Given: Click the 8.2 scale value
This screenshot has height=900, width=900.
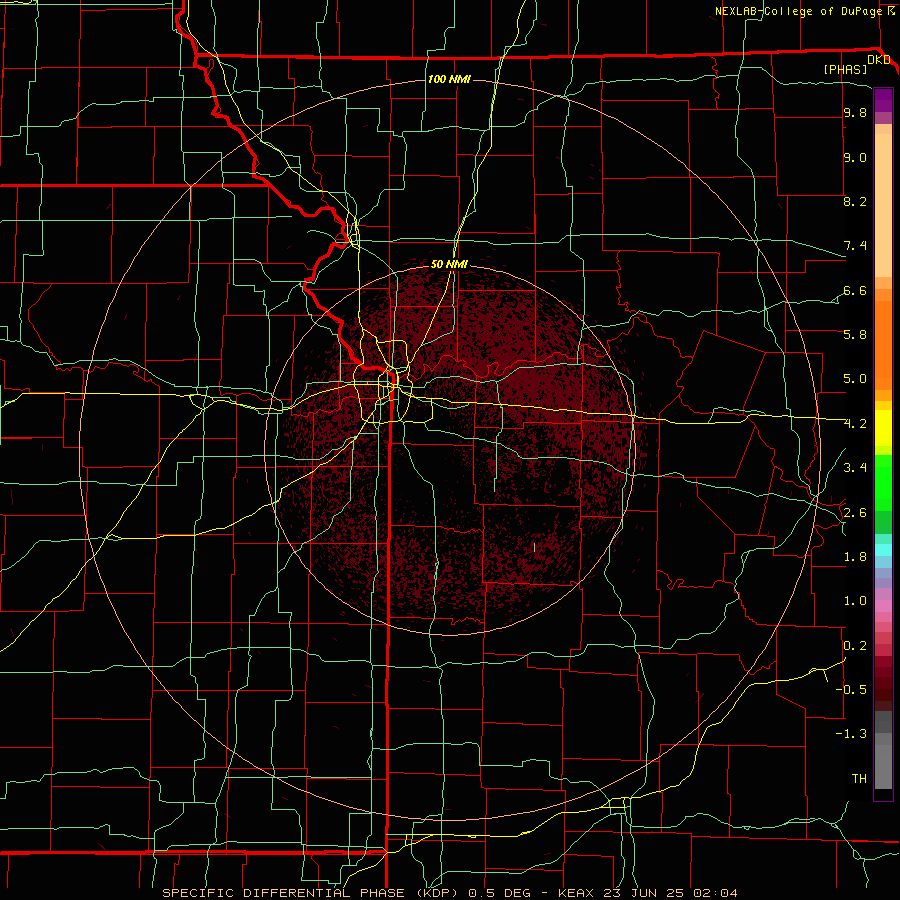Looking at the screenshot, I should (855, 201).
